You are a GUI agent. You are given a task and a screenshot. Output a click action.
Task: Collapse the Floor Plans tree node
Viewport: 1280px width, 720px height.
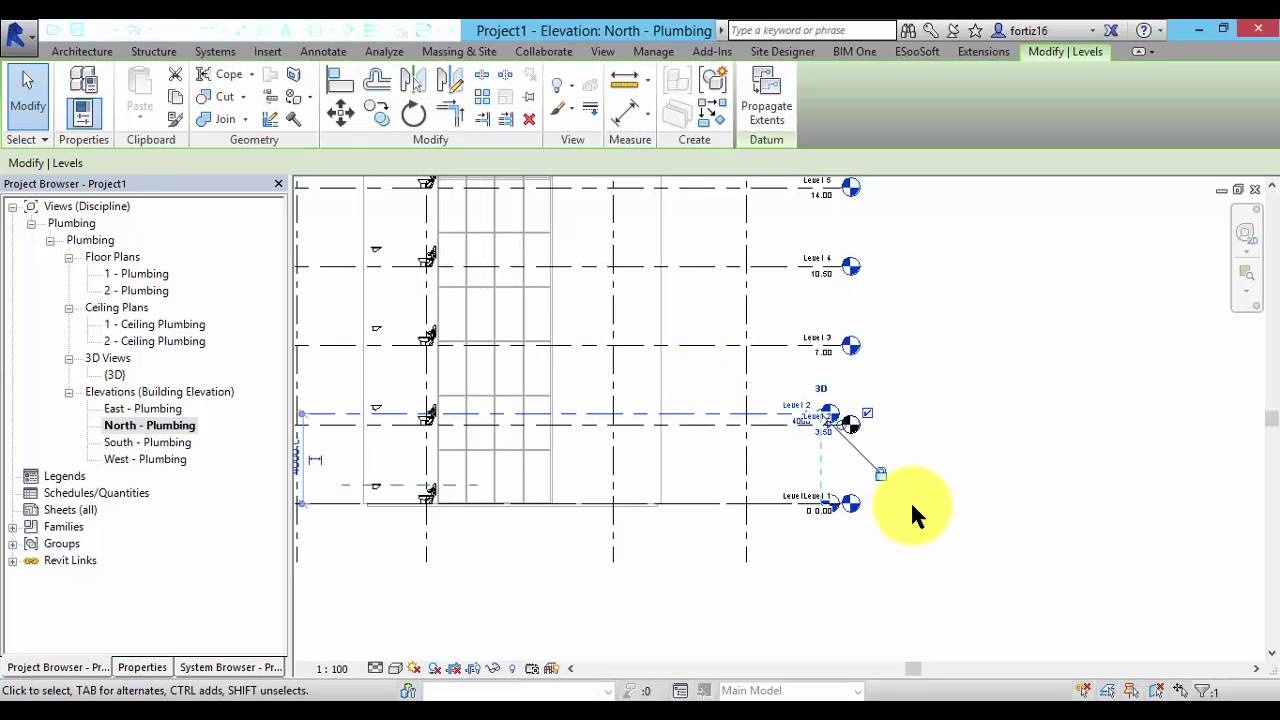coord(69,257)
